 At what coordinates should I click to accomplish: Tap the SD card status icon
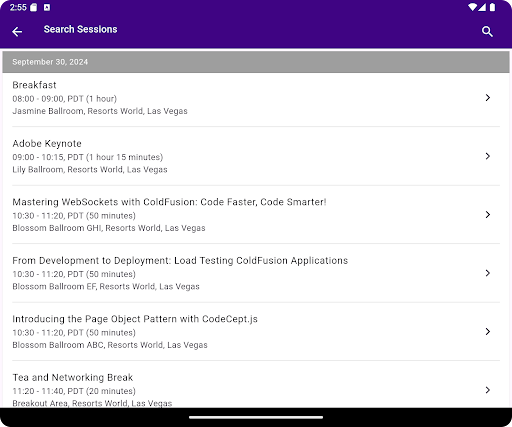click(34, 7)
